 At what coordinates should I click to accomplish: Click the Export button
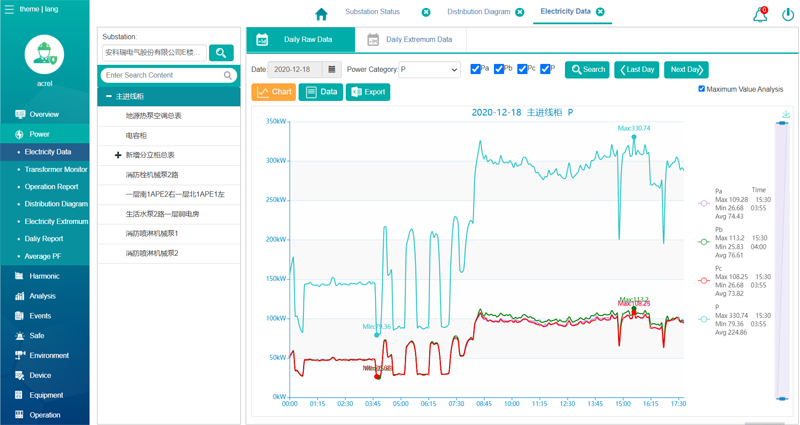[367, 92]
